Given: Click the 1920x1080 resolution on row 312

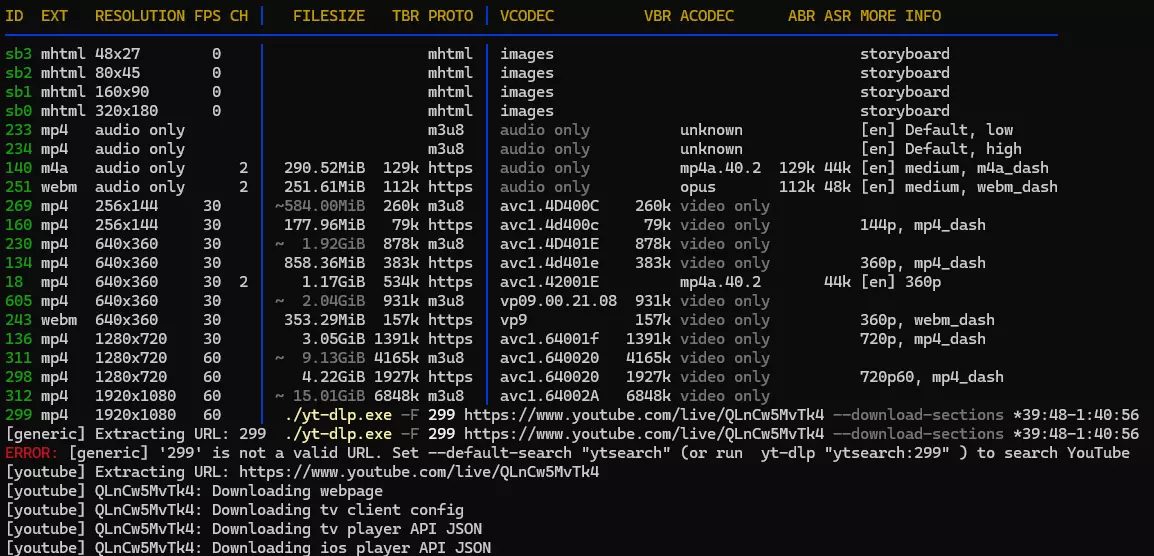Looking at the screenshot, I should pos(135,396).
